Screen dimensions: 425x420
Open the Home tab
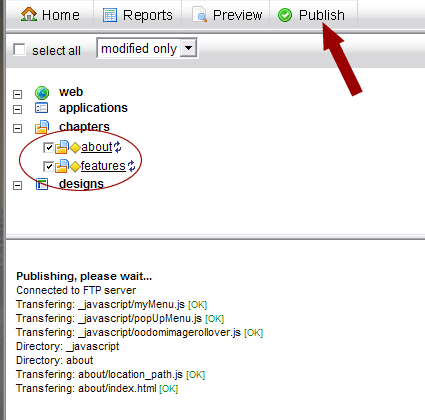[x=50, y=15]
